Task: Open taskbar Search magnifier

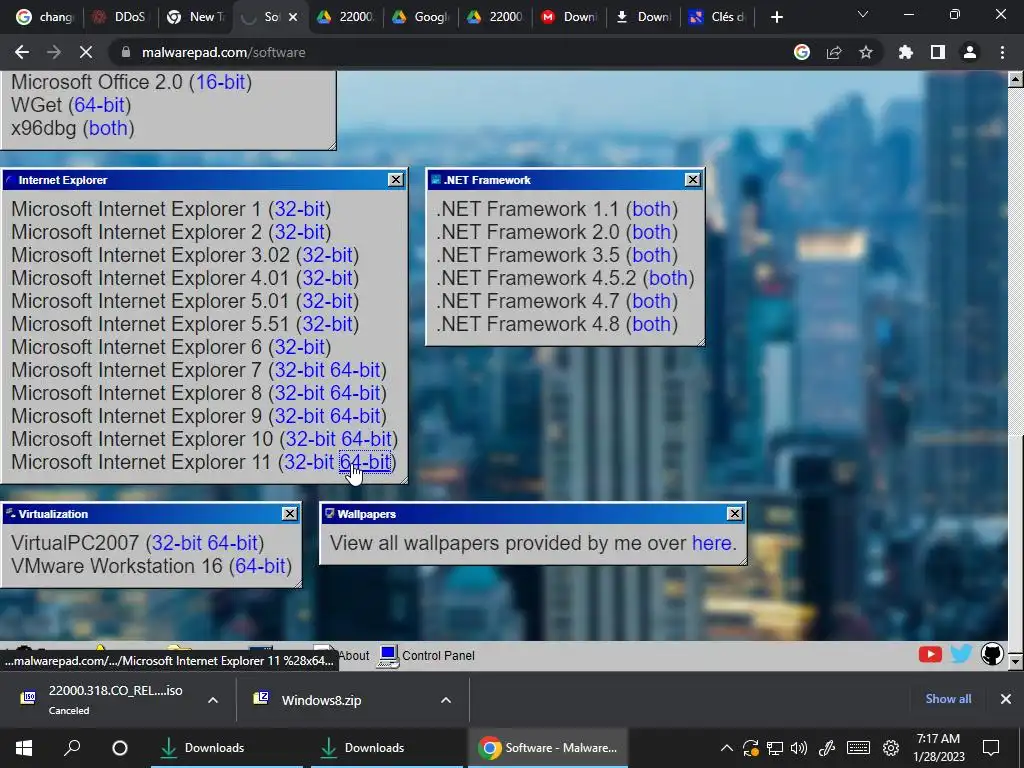Action: coord(72,748)
